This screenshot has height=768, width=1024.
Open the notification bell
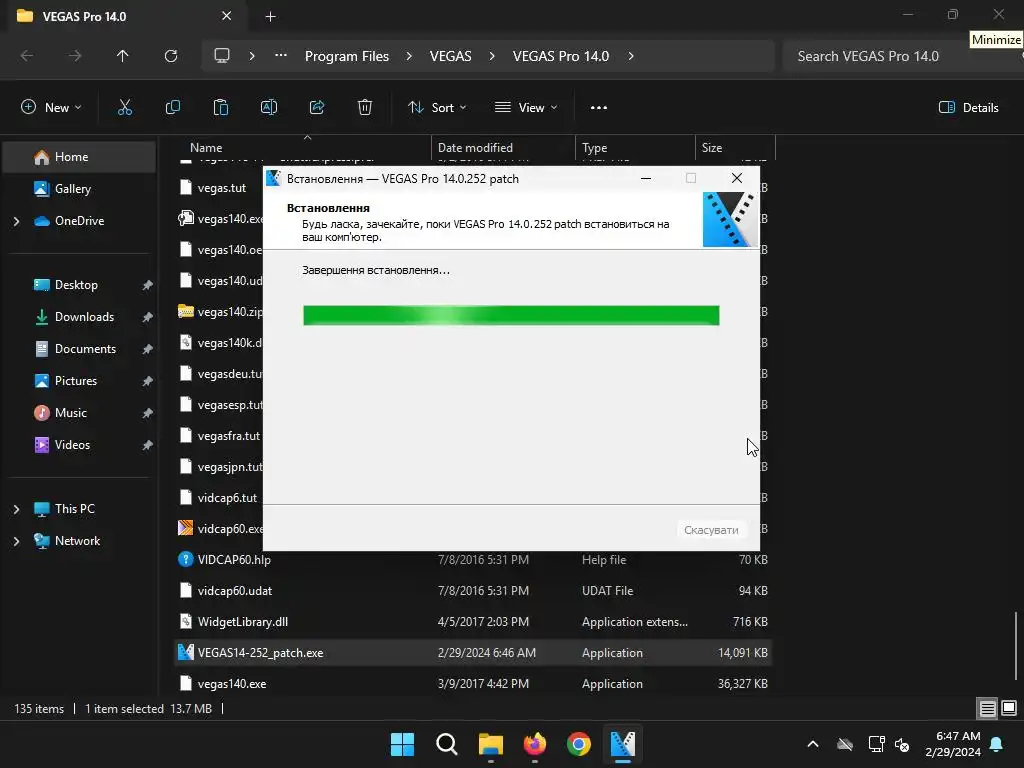click(x=997, y=744)
